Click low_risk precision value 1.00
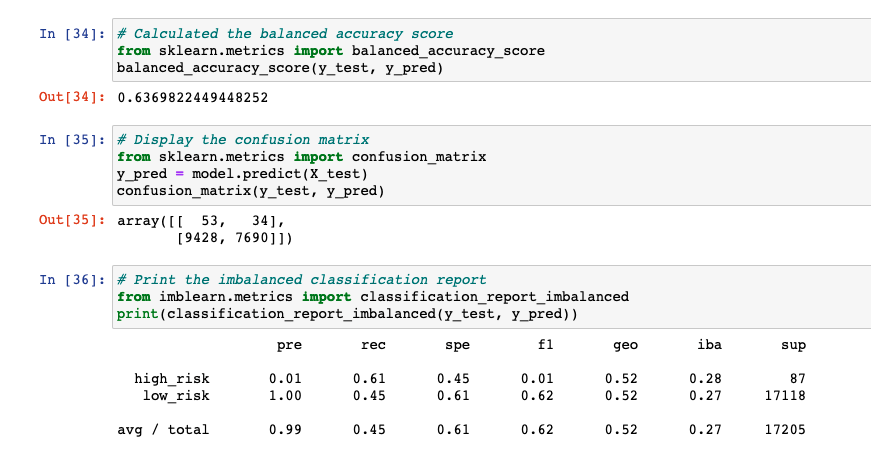871x456 pixels. (286, 396)
